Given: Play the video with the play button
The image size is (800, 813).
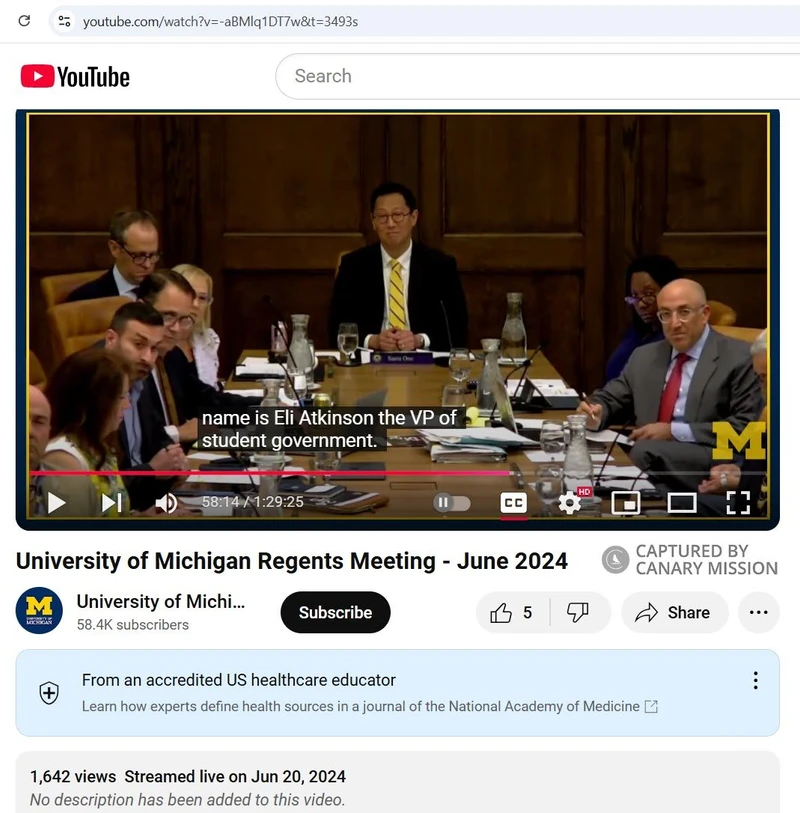Looking at the screenshot, I should click(x=57, y=502).
